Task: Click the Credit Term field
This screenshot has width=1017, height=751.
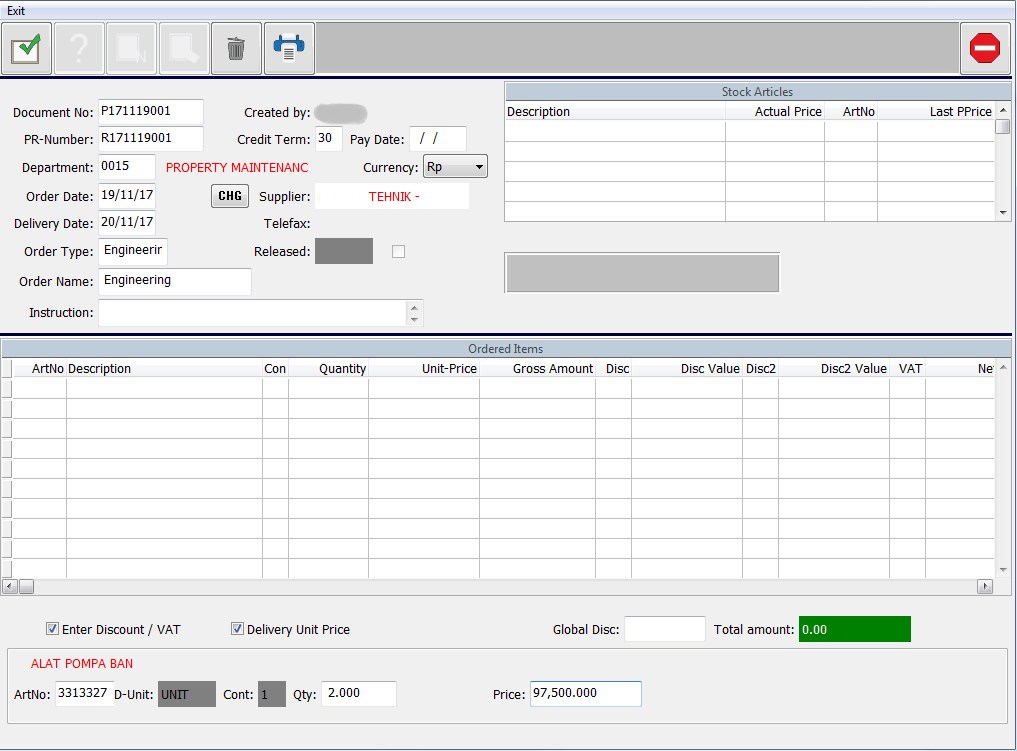Action: click(329, 139)
